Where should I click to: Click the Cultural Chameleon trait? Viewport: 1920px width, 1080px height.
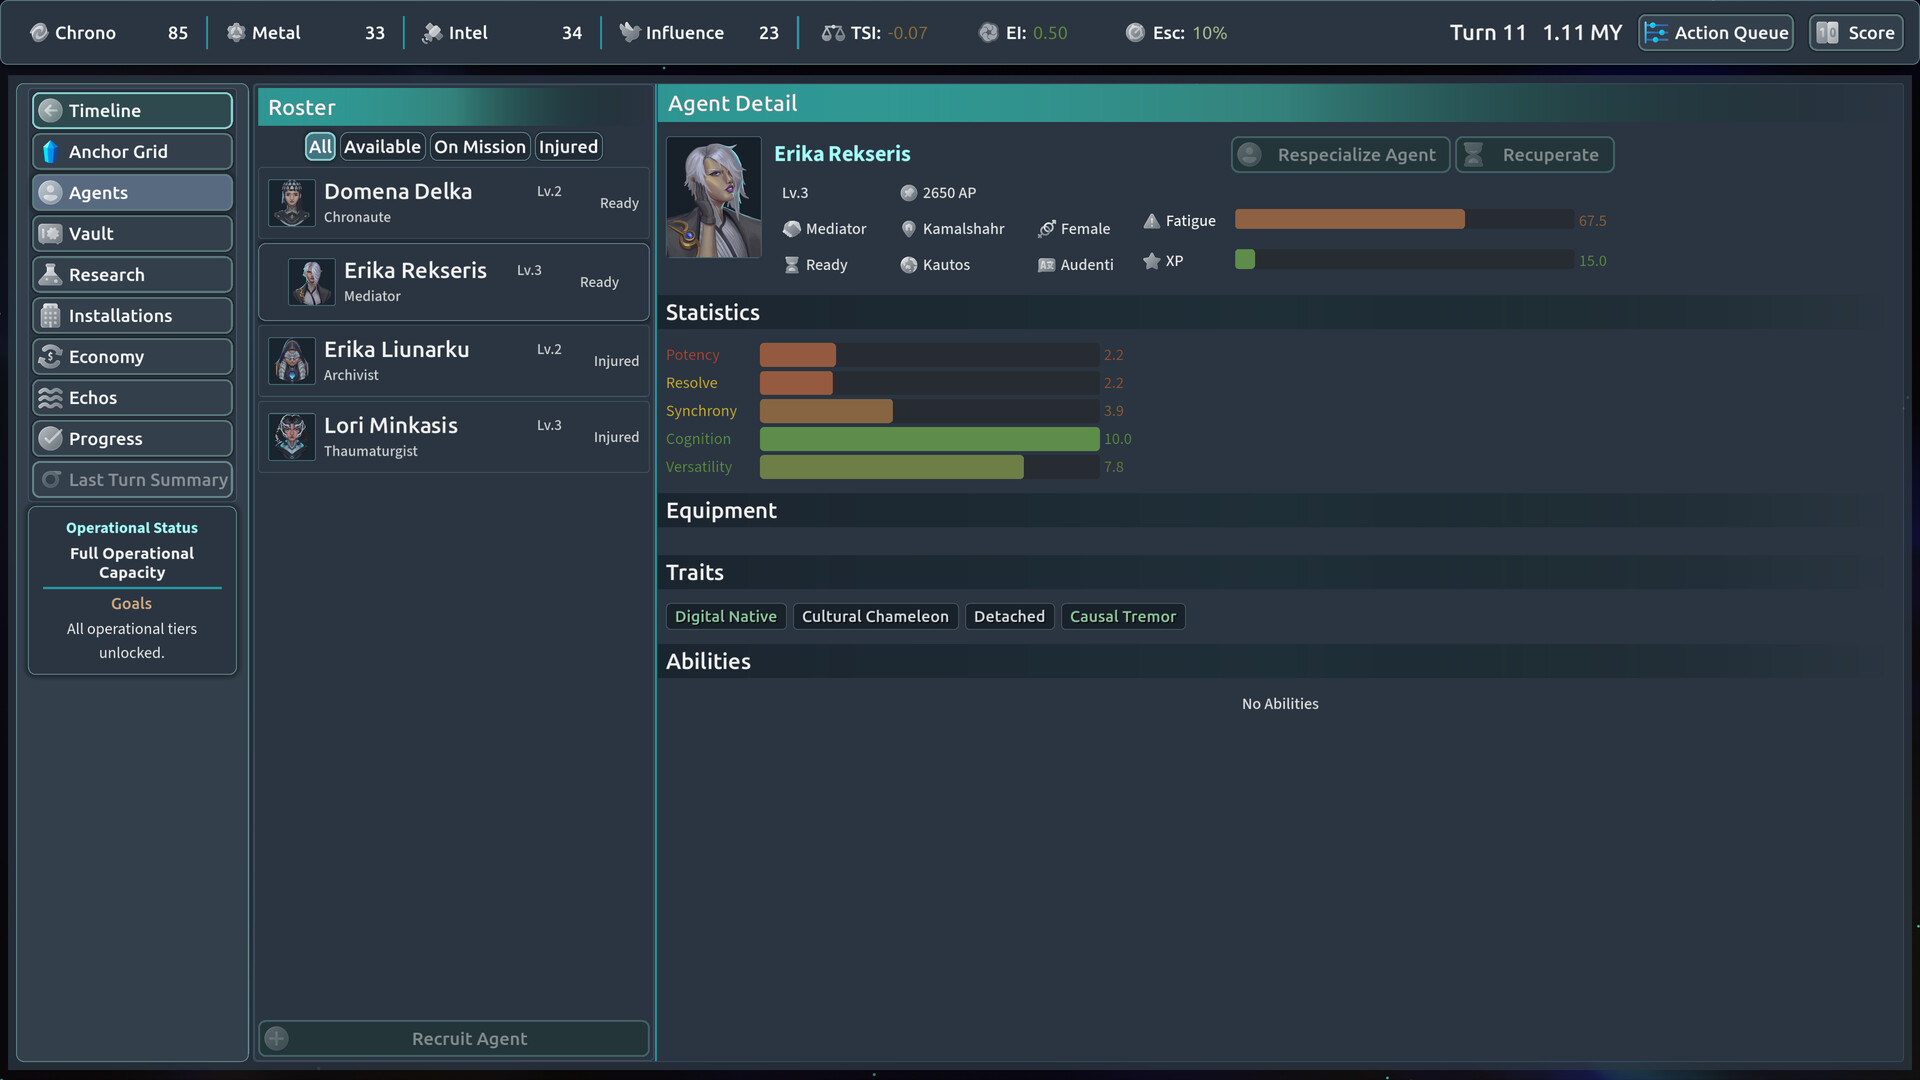tap(875, 617)
